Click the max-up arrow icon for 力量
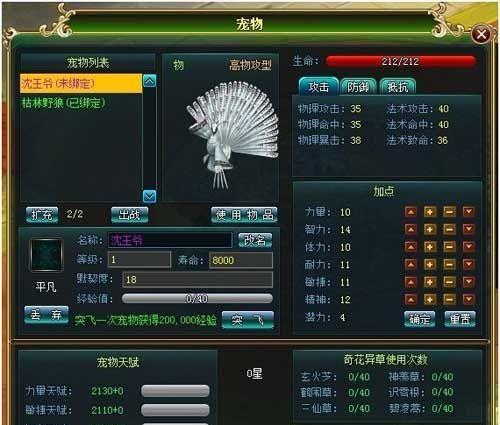The height and width of the screenshot is (425, 500). (411, 212)
